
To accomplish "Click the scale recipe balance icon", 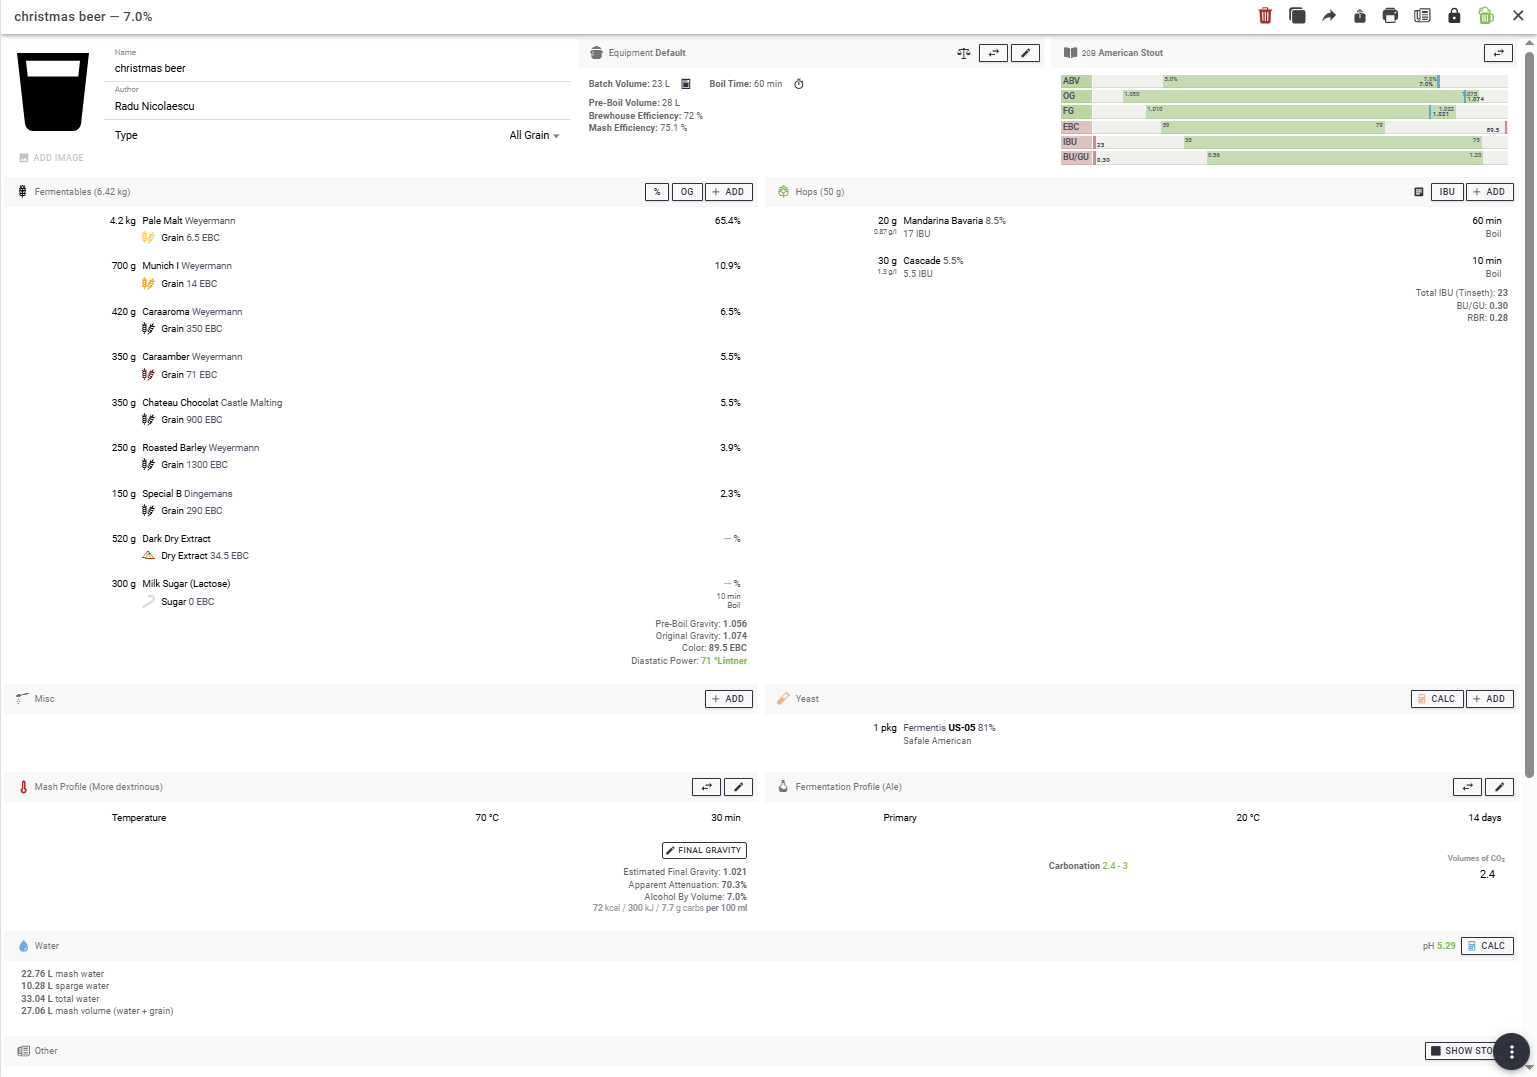I will click(963, 53).
